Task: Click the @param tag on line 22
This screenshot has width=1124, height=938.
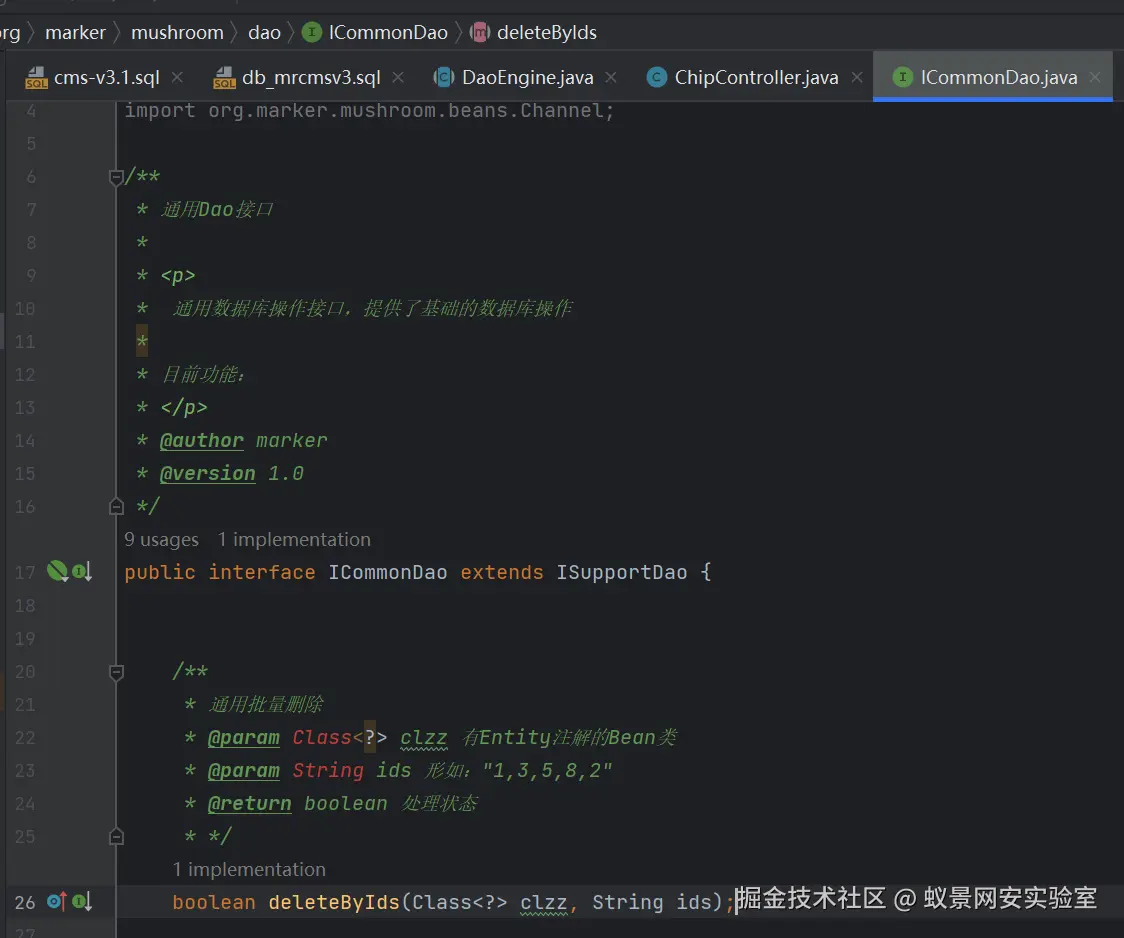Action: (244, 737)
